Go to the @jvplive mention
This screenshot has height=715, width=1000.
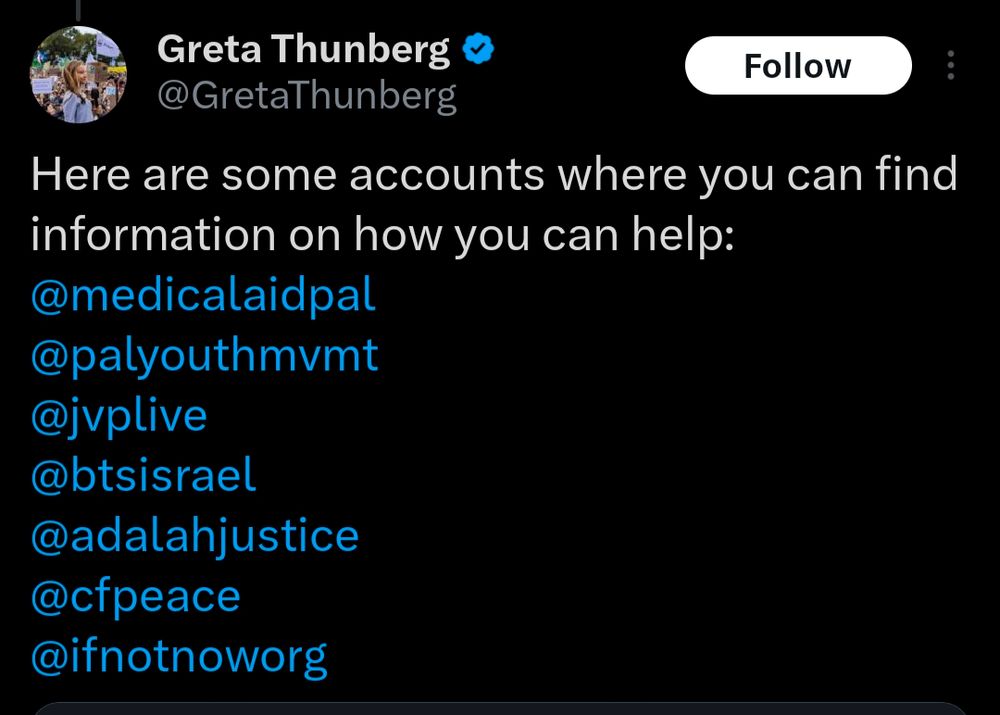click(119, 415)
